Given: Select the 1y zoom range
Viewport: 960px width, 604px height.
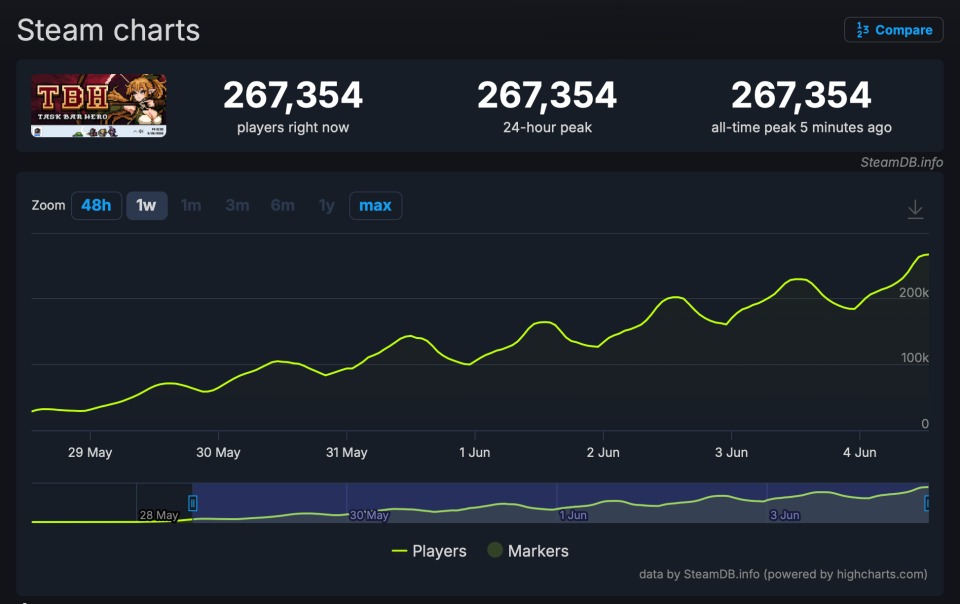Looking at the screenshot, I should pyautogui.click(x=326, y=206).
